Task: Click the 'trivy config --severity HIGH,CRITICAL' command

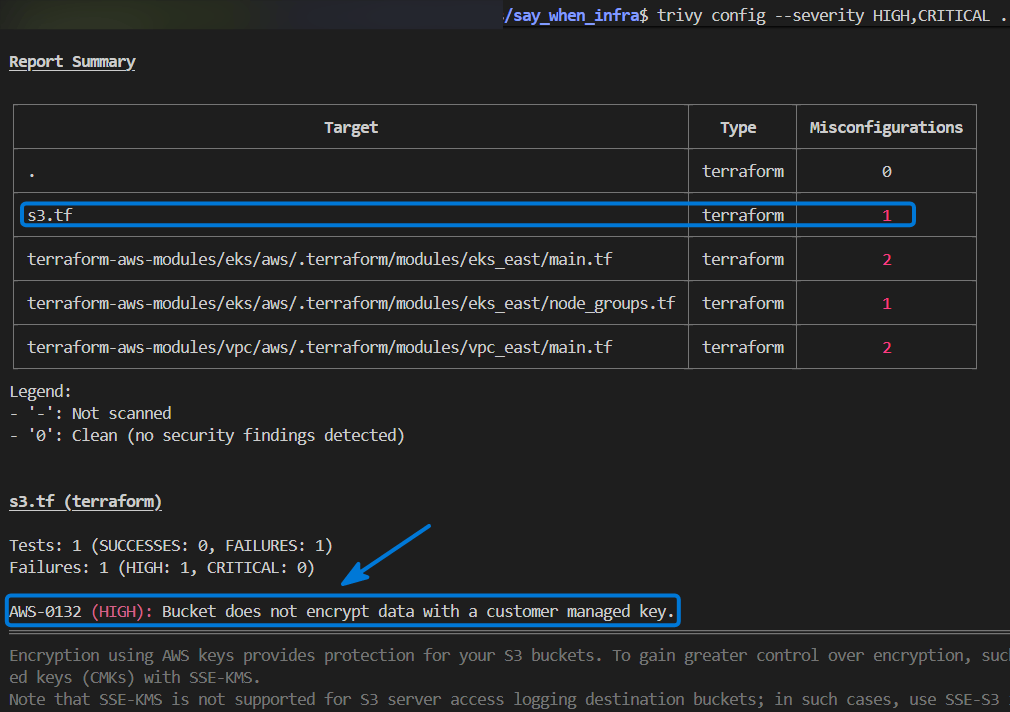Action: (x=823, y=15)
